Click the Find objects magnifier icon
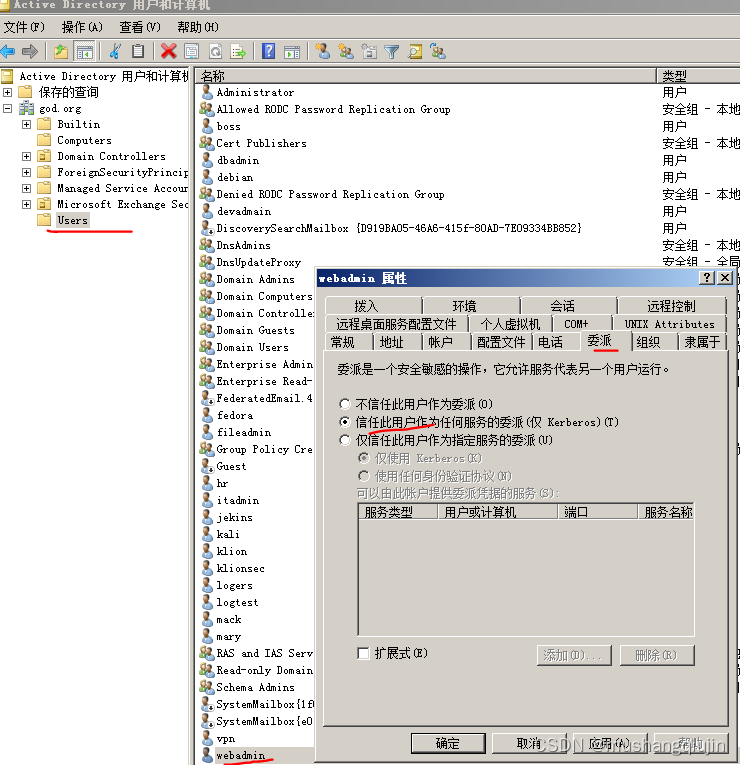 click(415, 51)
